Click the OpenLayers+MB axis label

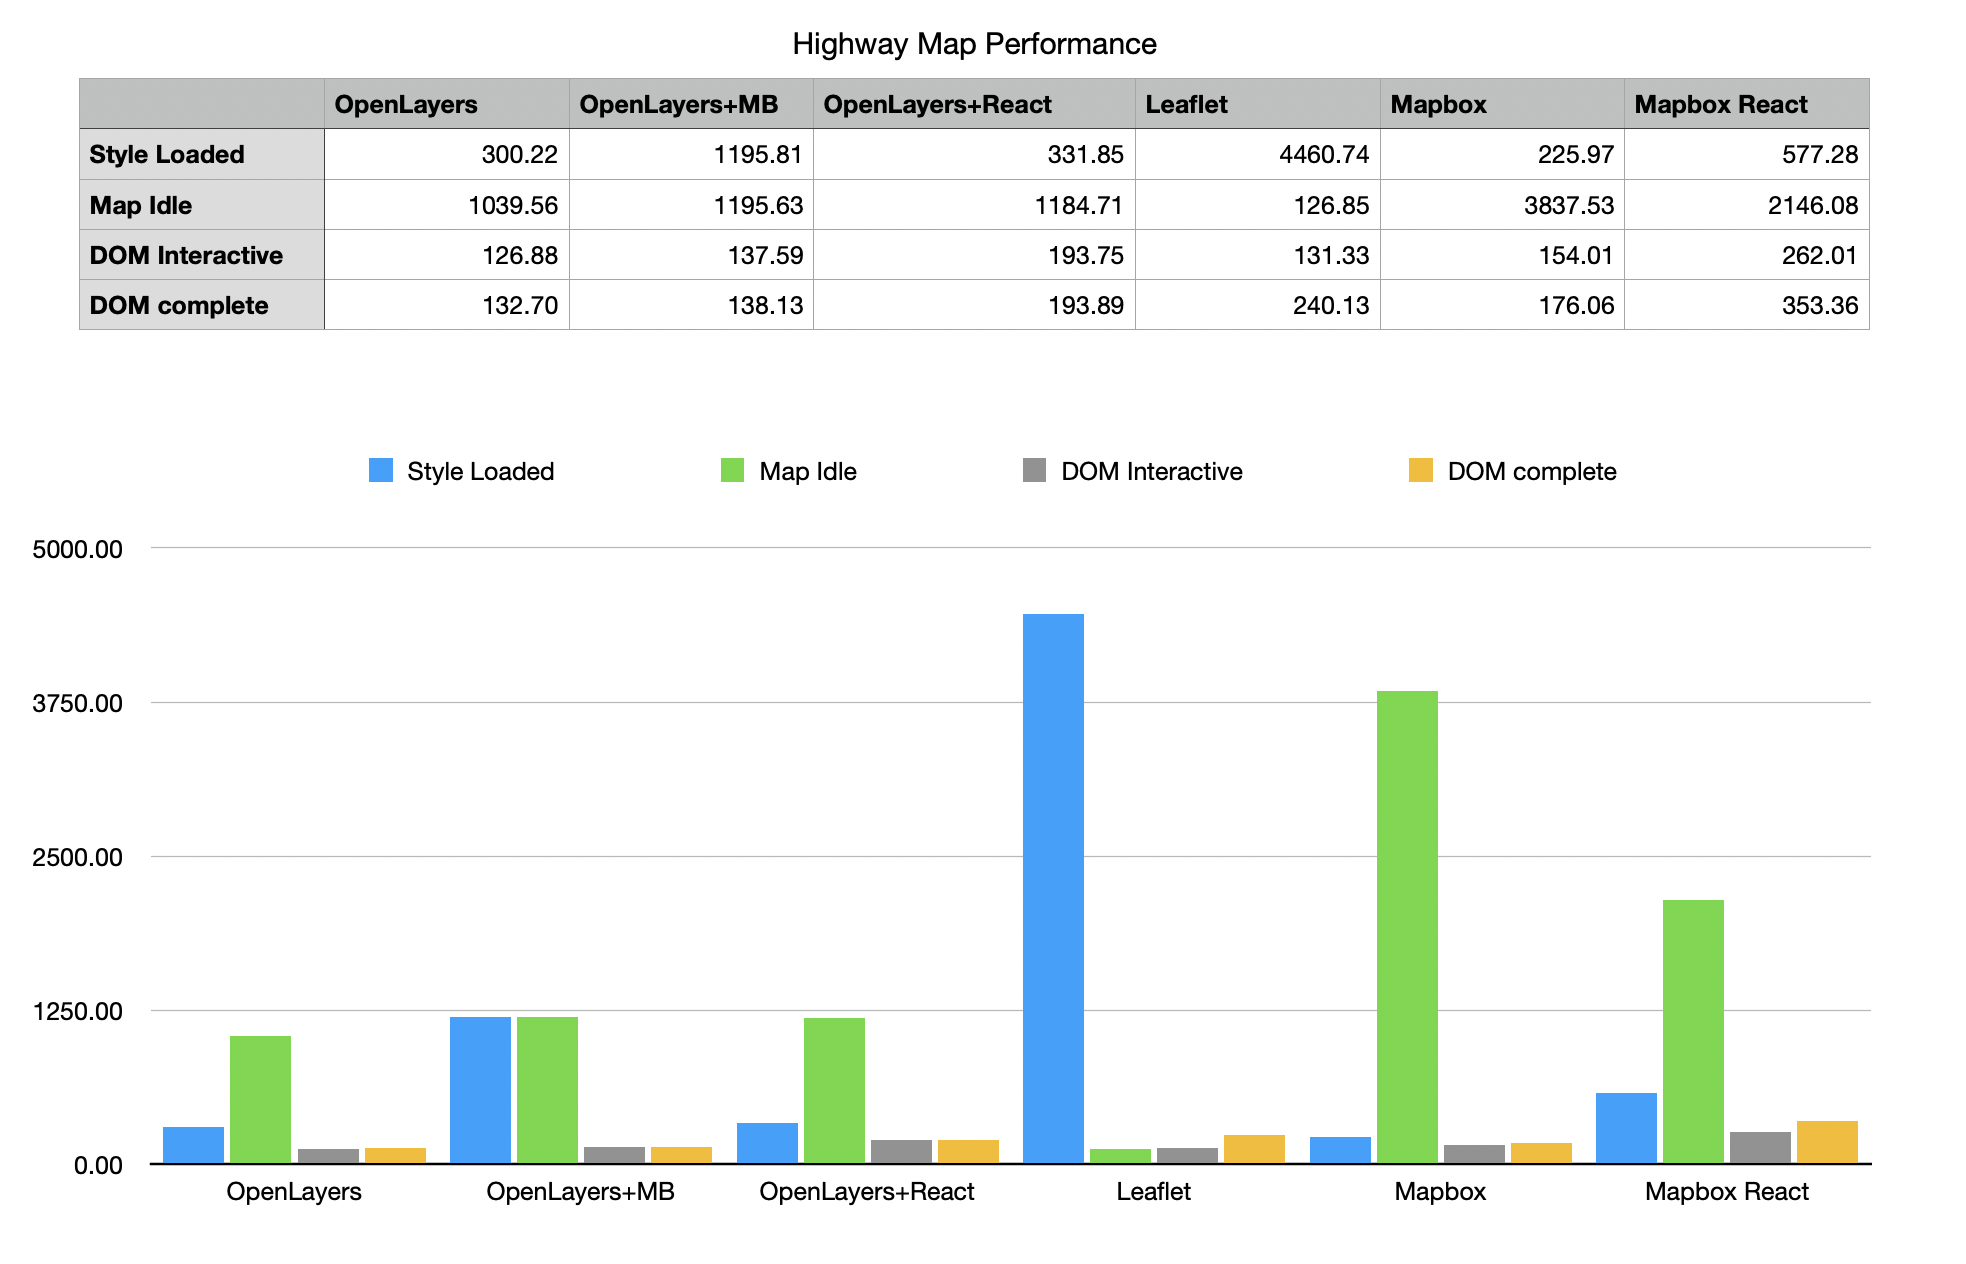pyautogui.click(x=580, y=1191)
